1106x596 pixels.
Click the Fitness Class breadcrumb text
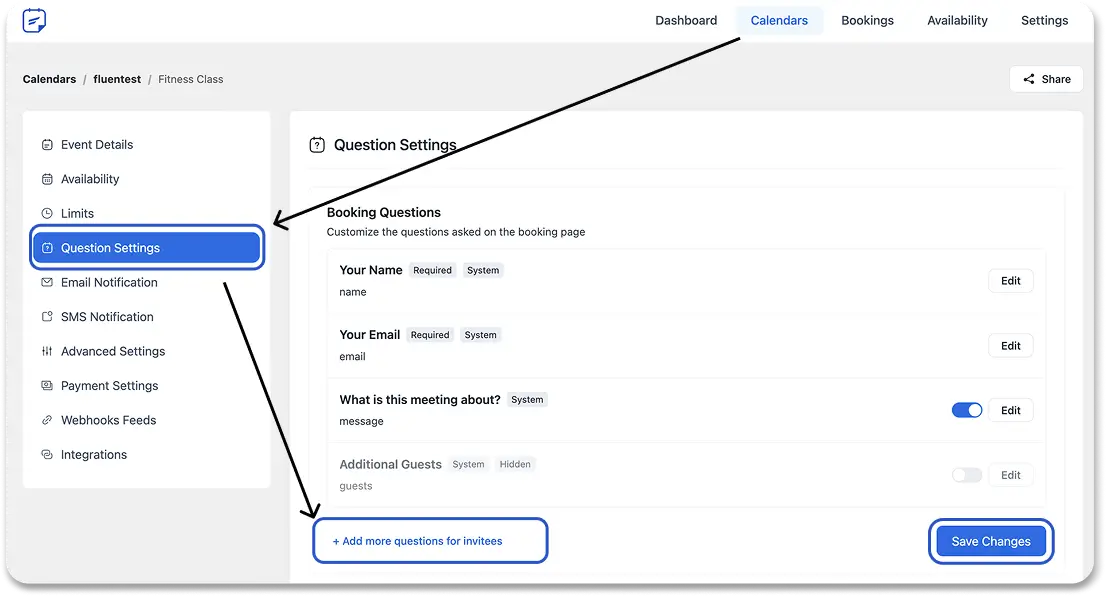pos(190,79)
